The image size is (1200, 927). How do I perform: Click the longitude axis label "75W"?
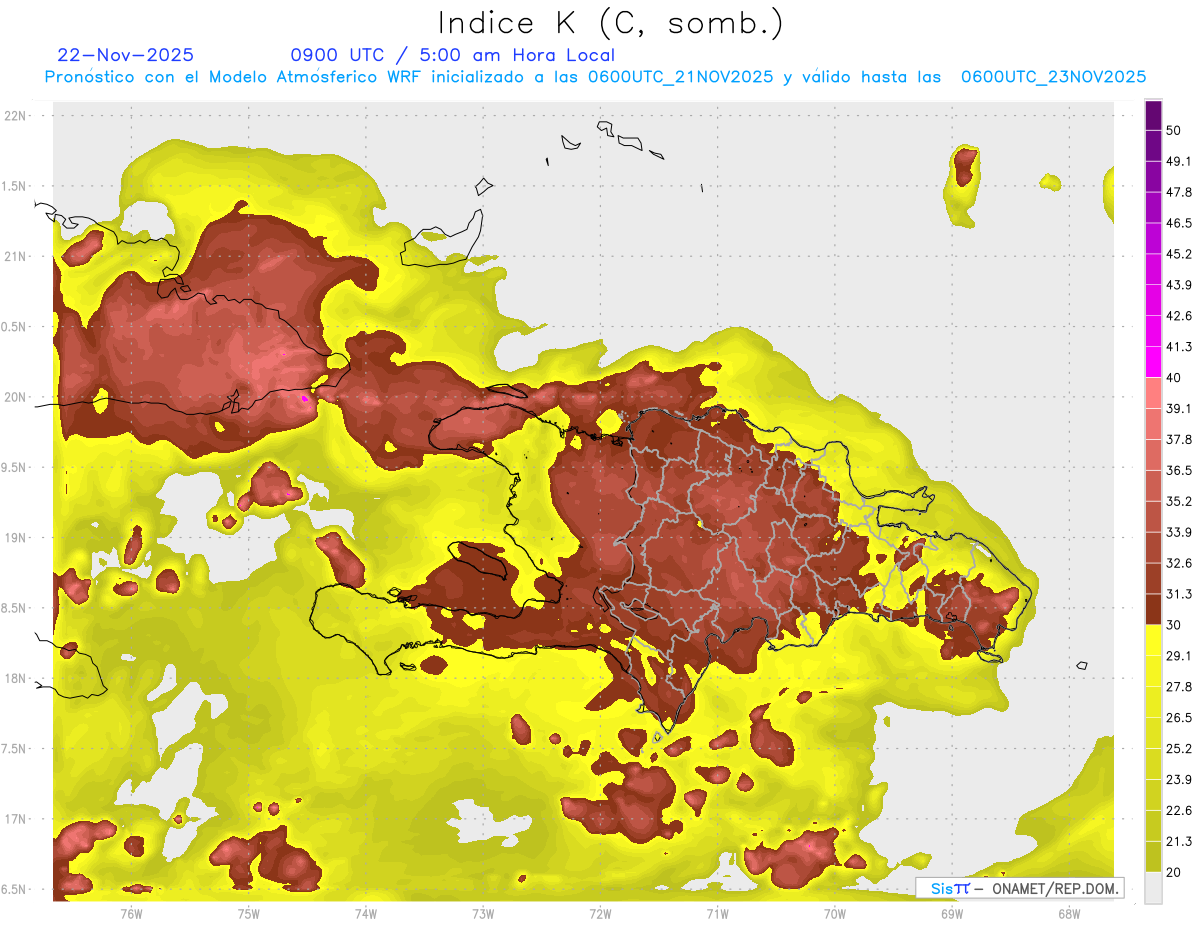coord(249,914)
